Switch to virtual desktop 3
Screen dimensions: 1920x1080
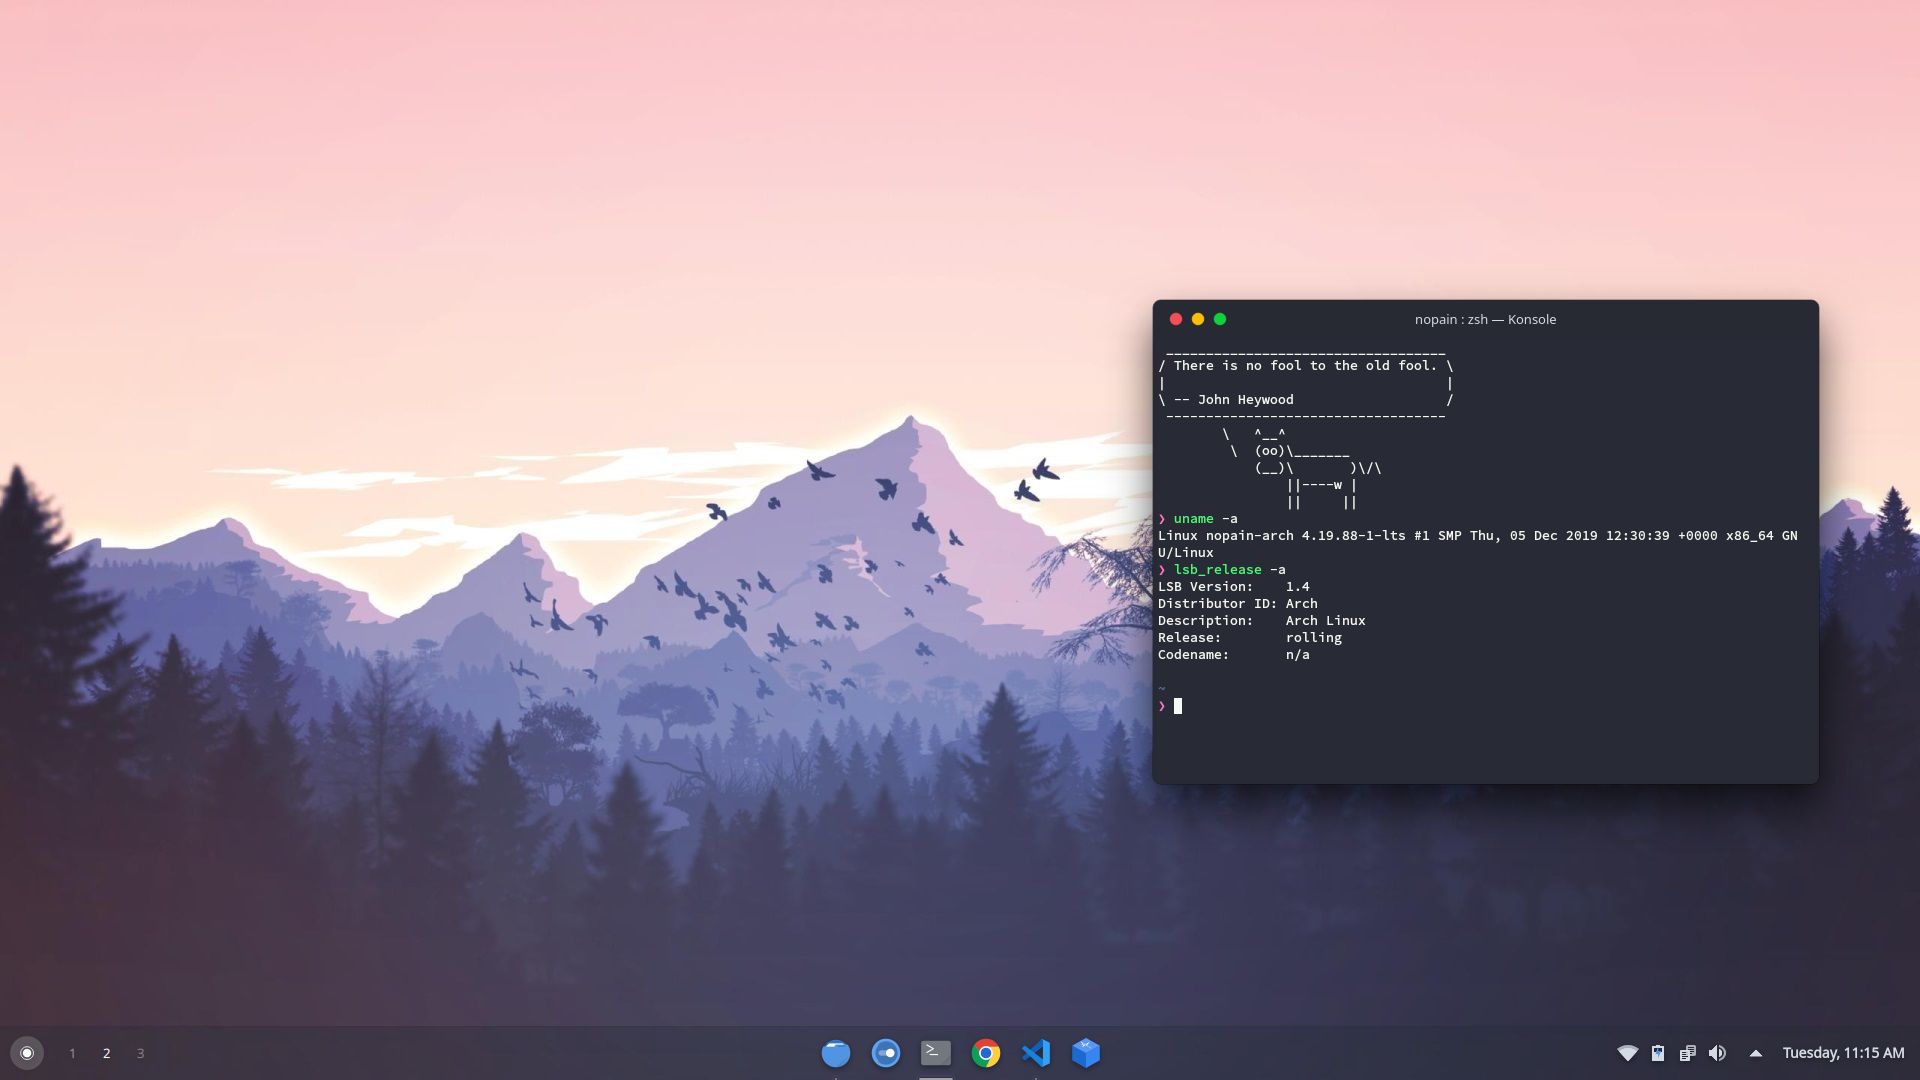140,1053
